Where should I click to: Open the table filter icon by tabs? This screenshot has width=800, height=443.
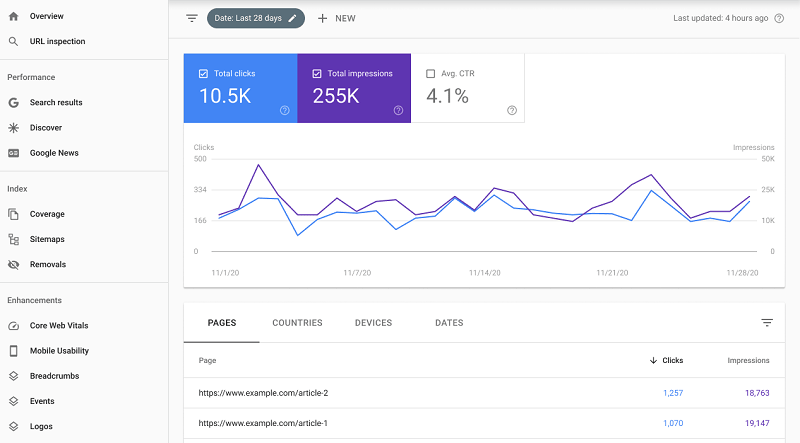767,323
